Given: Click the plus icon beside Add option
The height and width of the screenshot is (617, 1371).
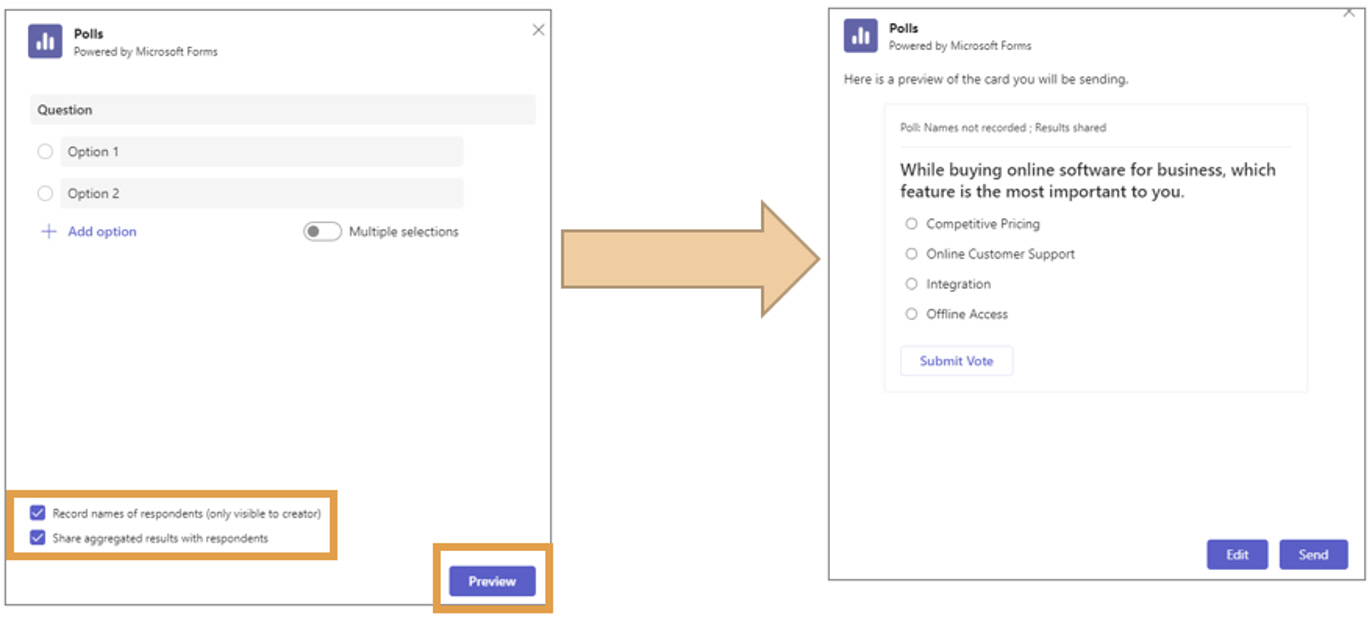Looking at the screenshot, I should tap(48, 231).
